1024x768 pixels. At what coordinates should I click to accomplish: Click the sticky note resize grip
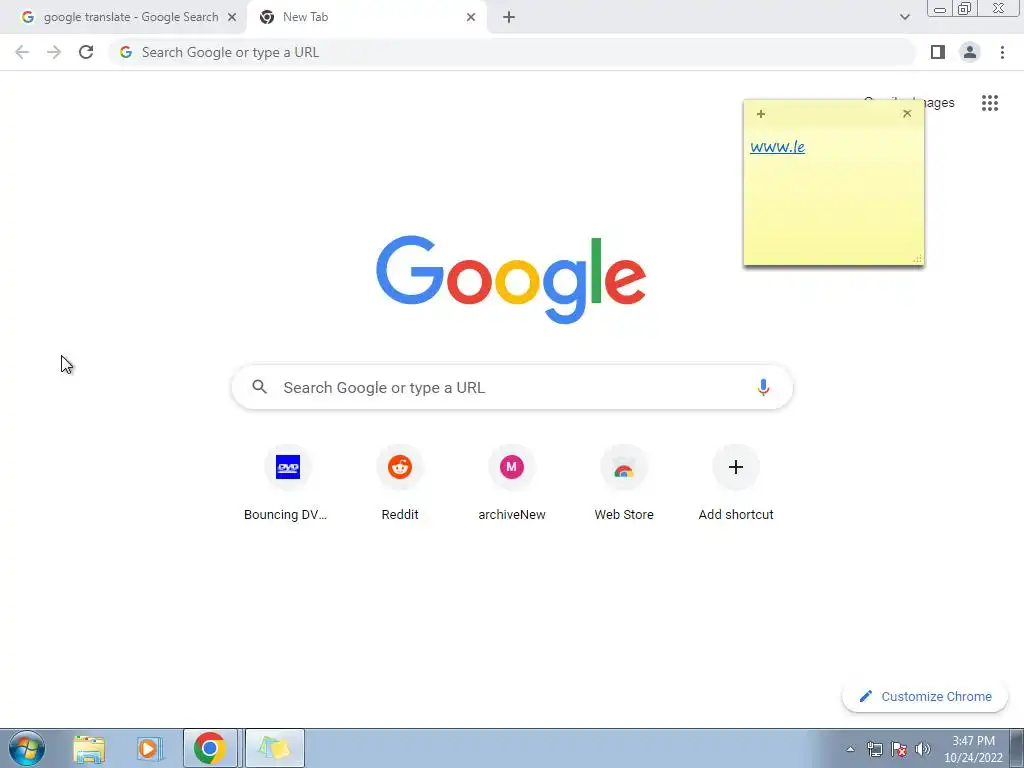tap(918, 259)
